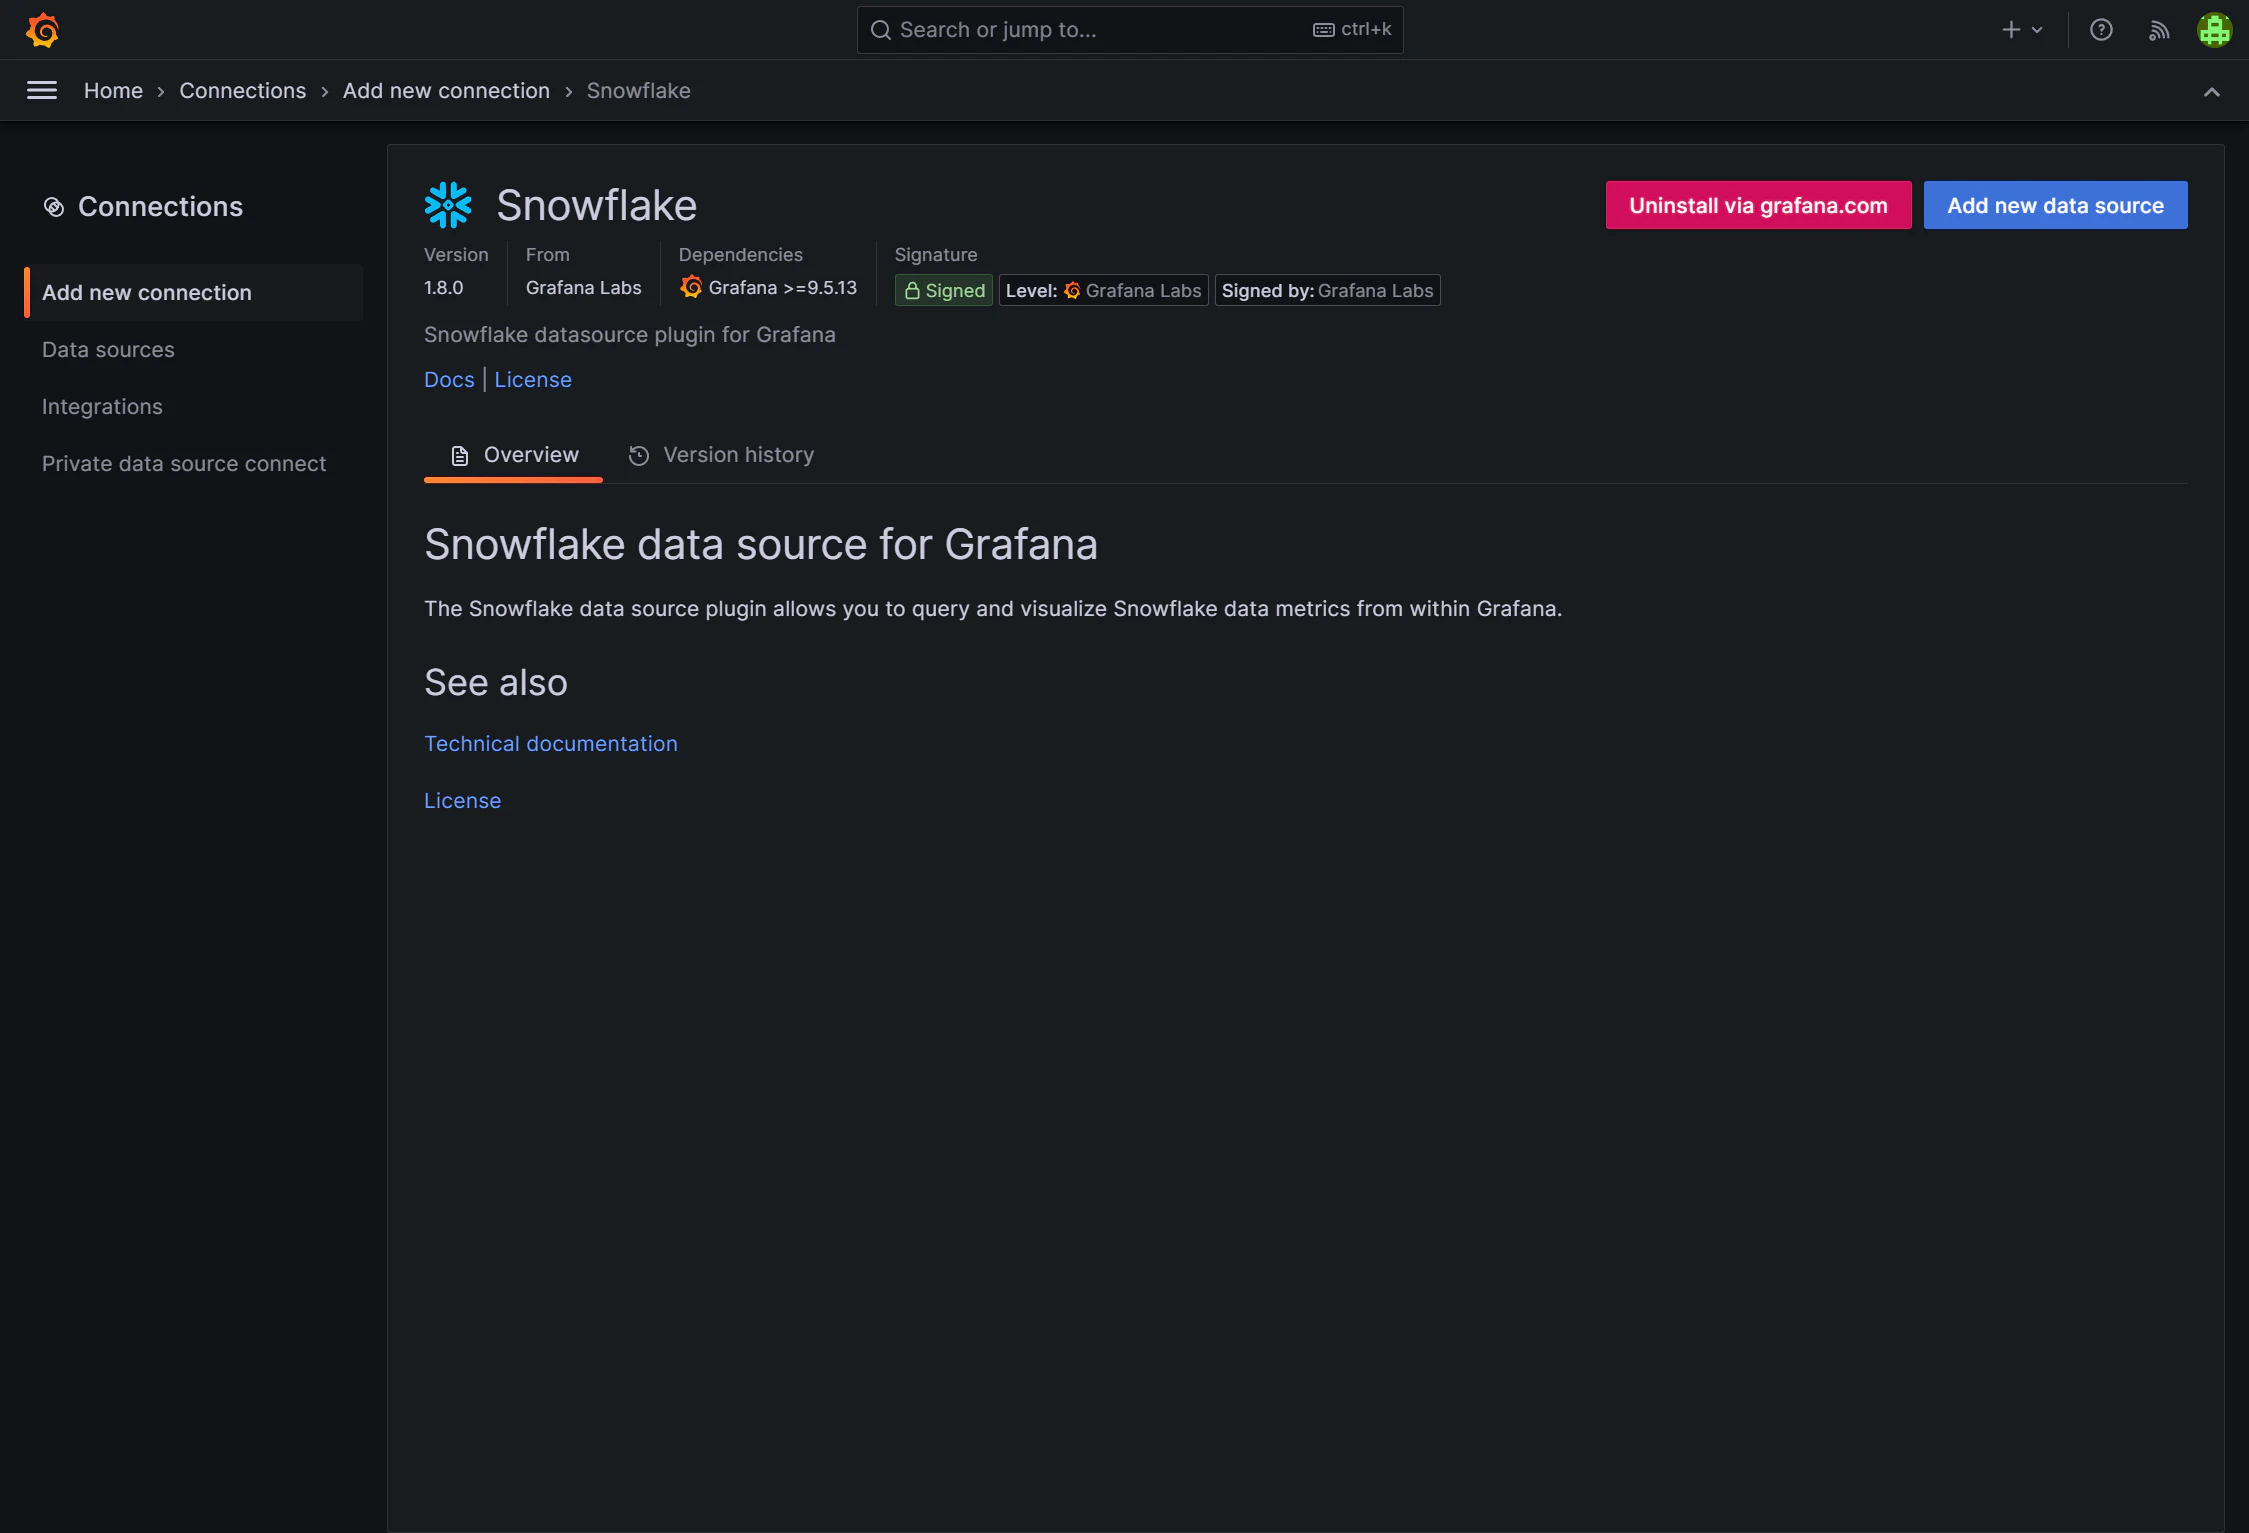
Task: Click Uninstall via grafana.com button
Action: pos(1758,205)
